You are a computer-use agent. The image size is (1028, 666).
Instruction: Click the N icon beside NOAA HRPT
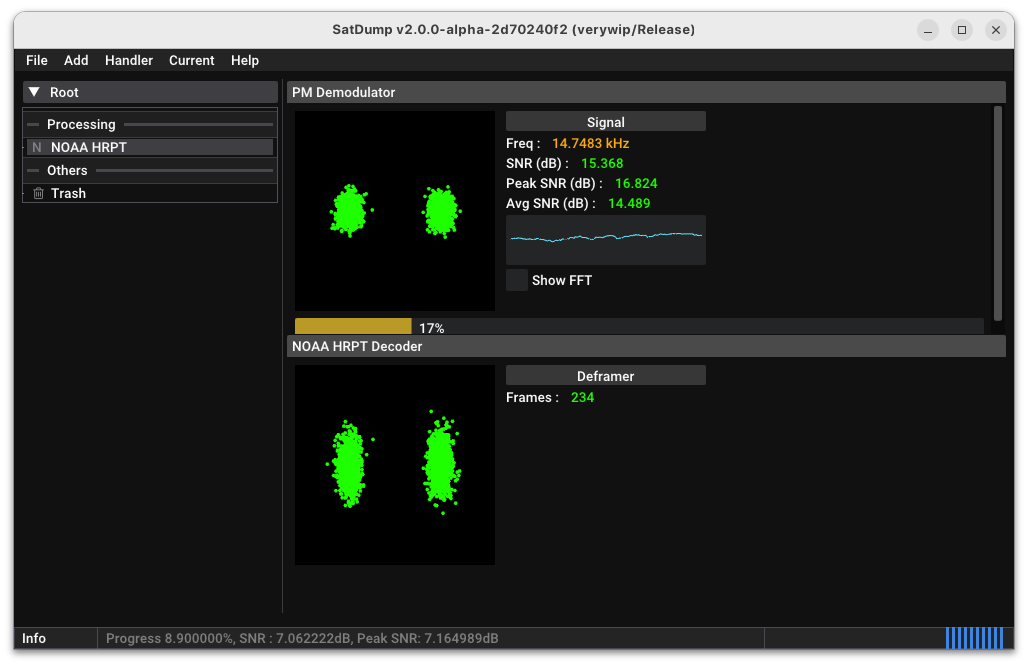click(37, 147)
